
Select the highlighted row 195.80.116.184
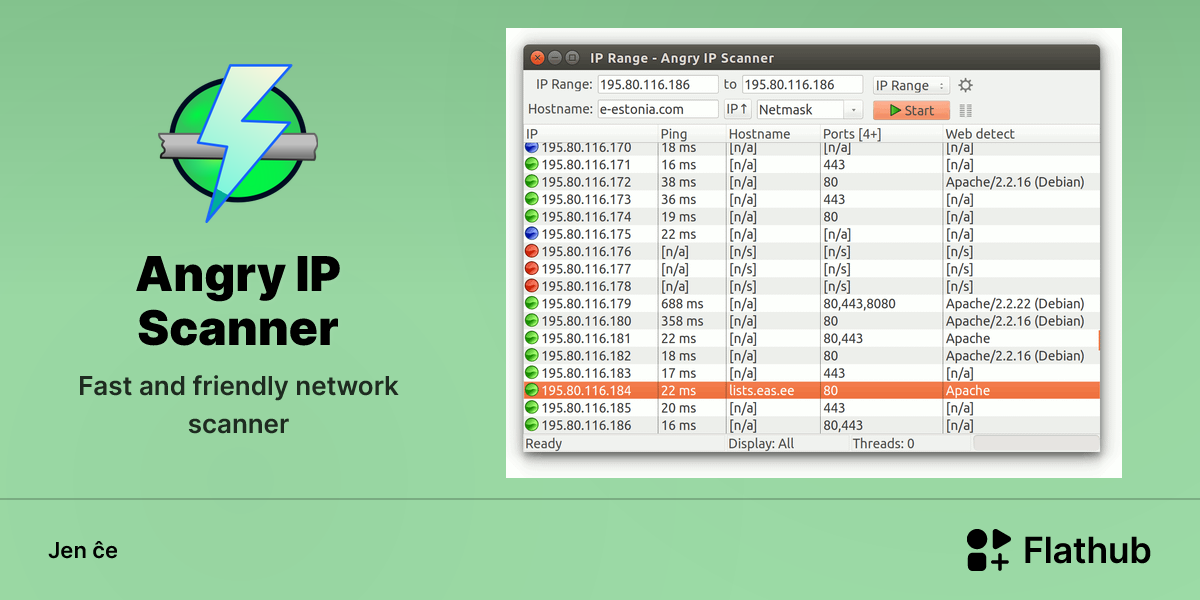click(x=811, y=390)
